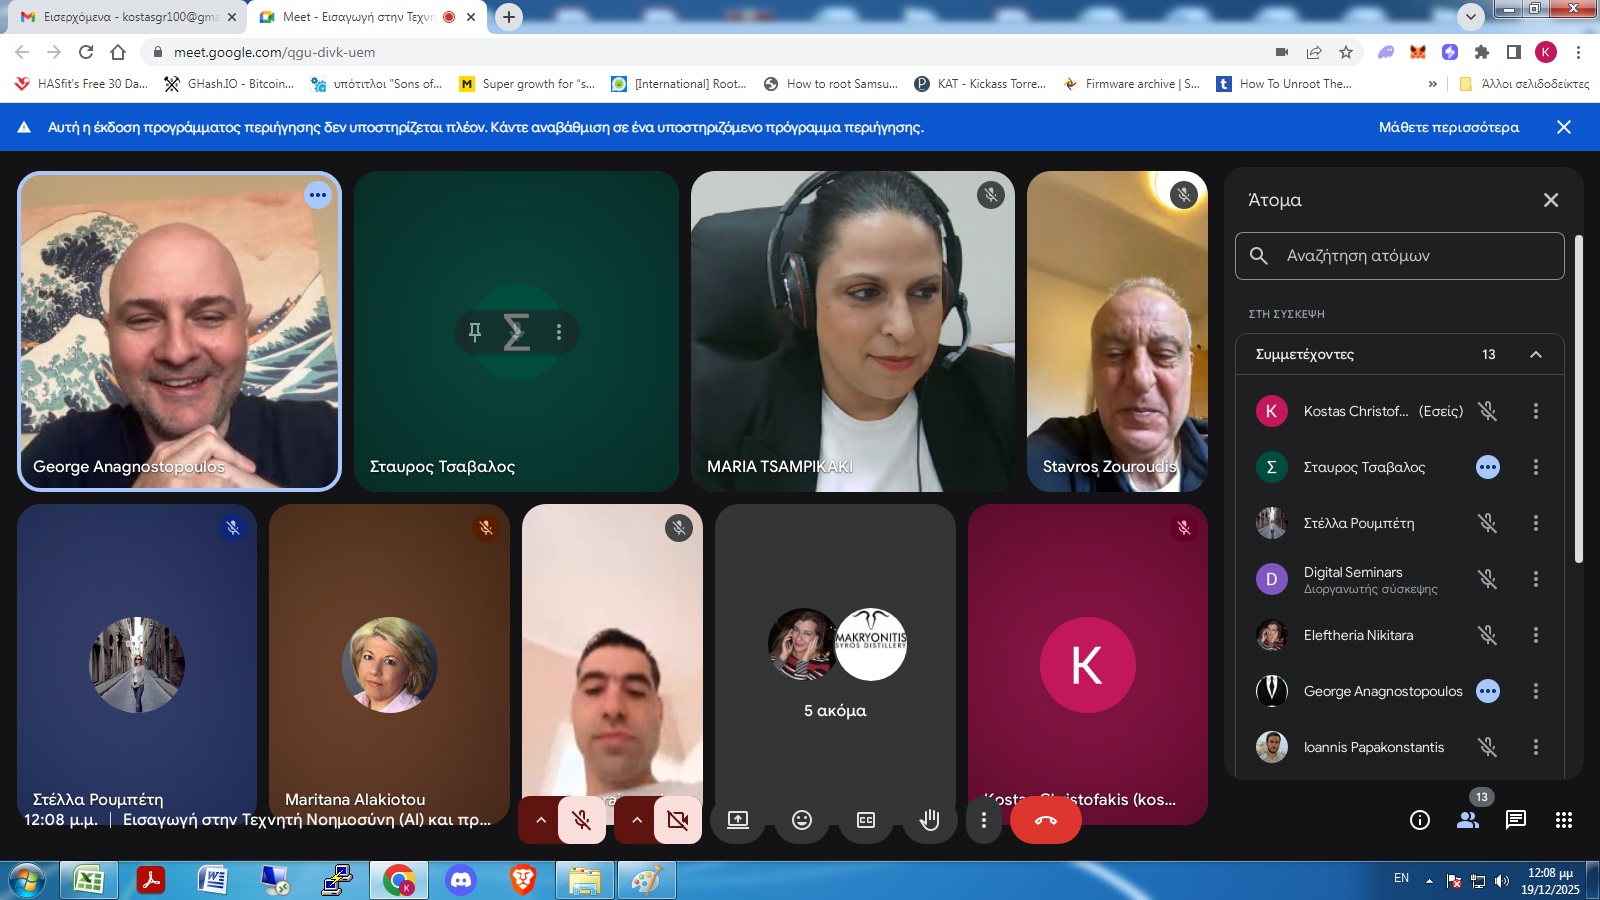Click the Present screen icon

click(x=738, y=820)
